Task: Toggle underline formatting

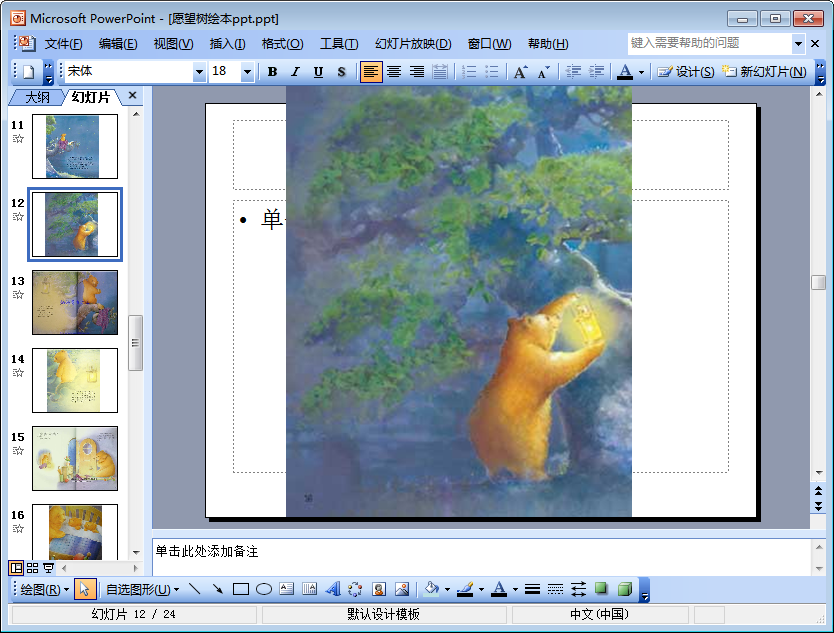Action: pyautogui.click(x=318, y=72)
